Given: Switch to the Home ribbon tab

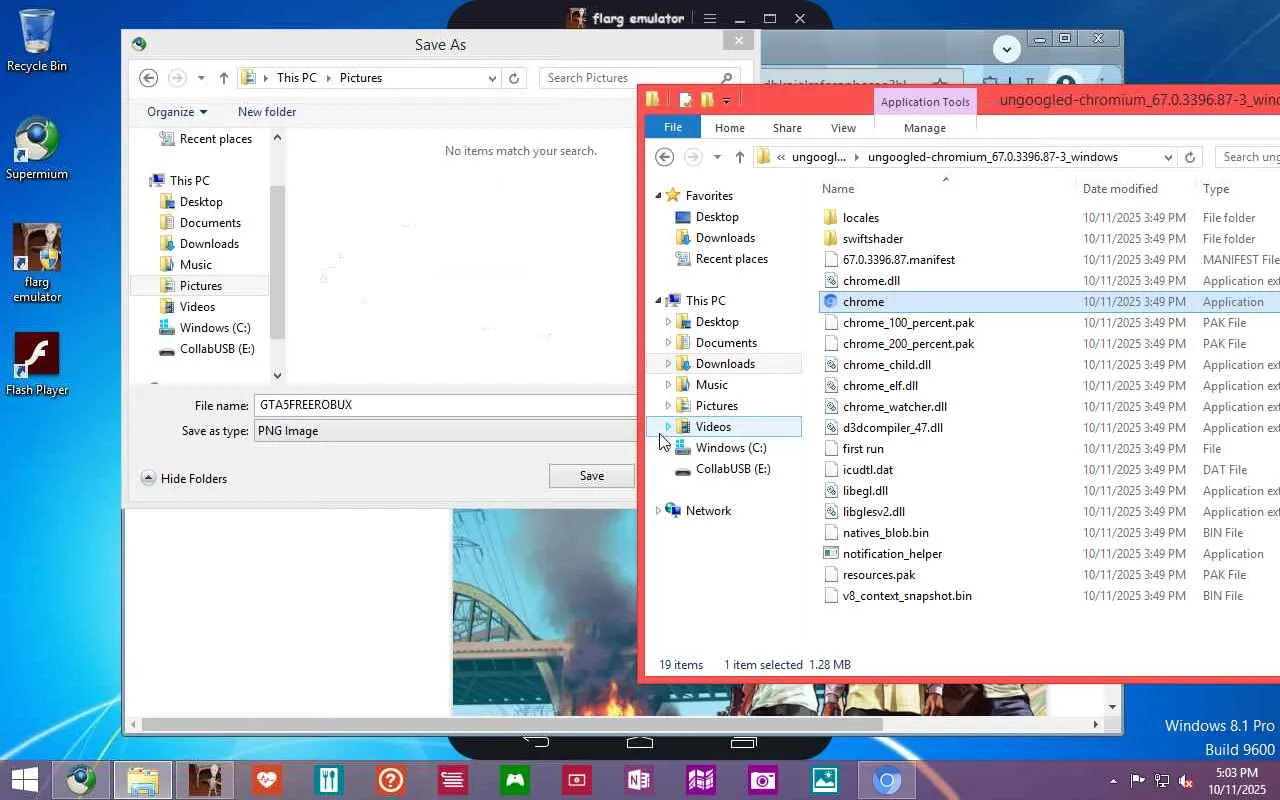Looking at the screenshot, I should coord(730,128).
